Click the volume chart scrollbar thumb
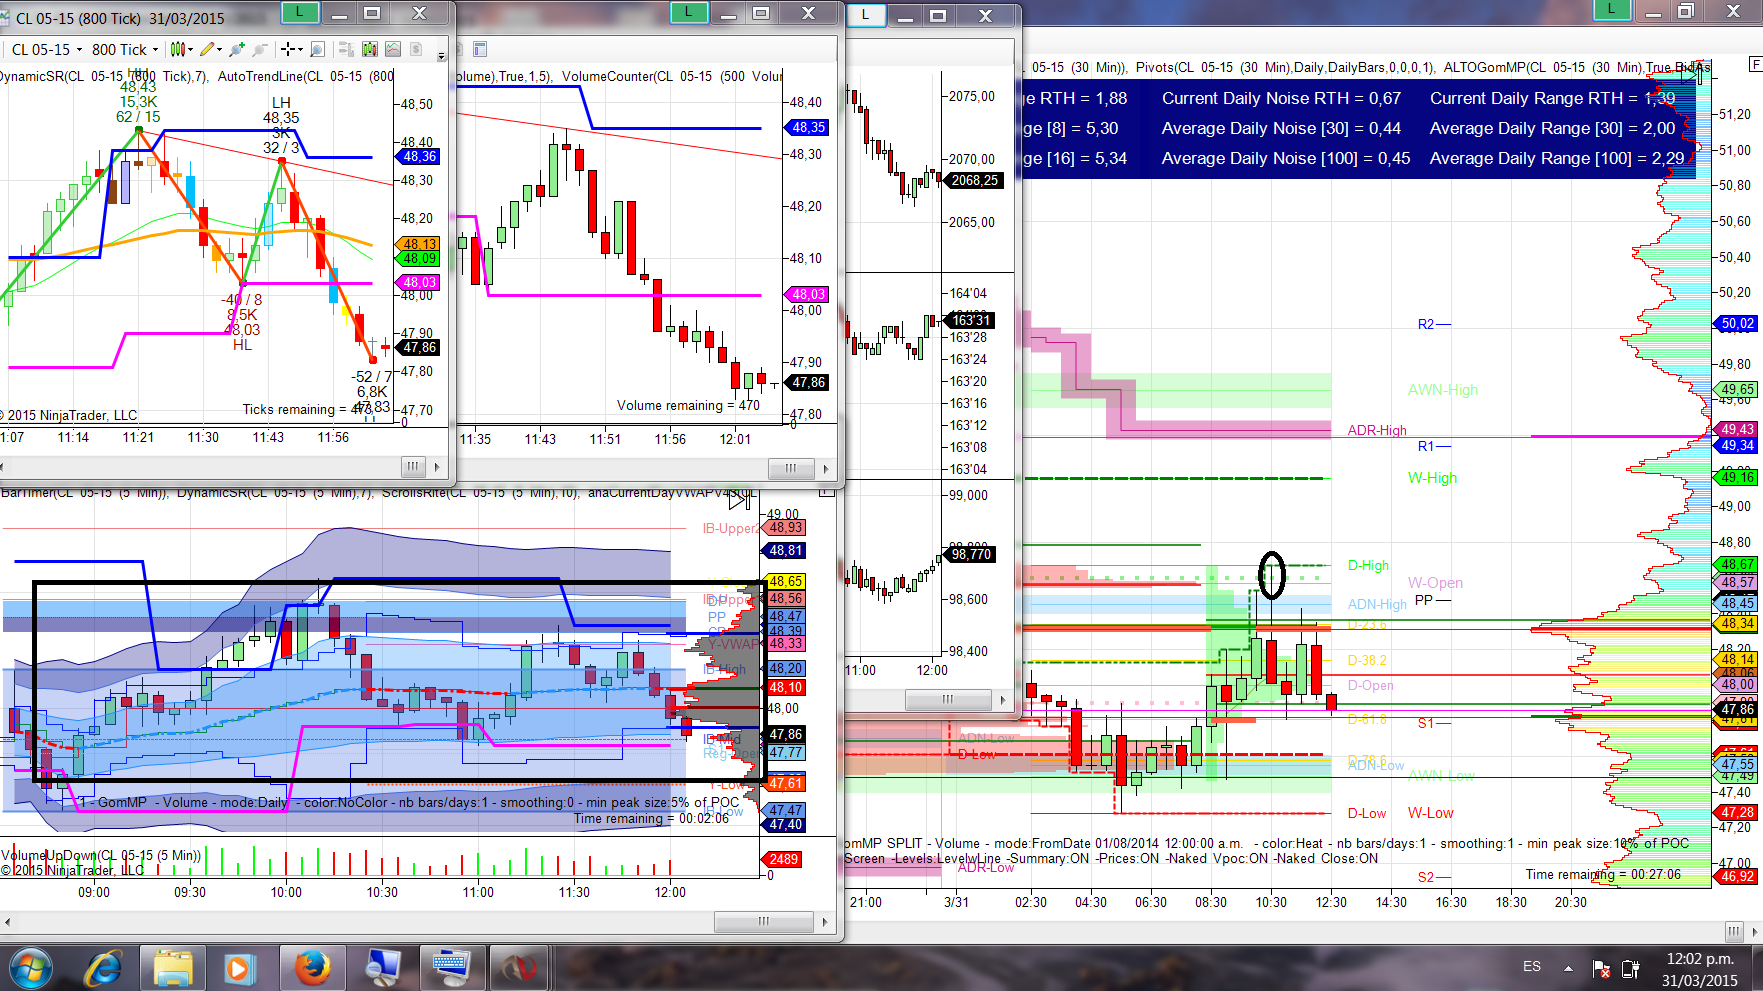The height and width of the screenshot is (991, 1763). click(x=791, y=469)
